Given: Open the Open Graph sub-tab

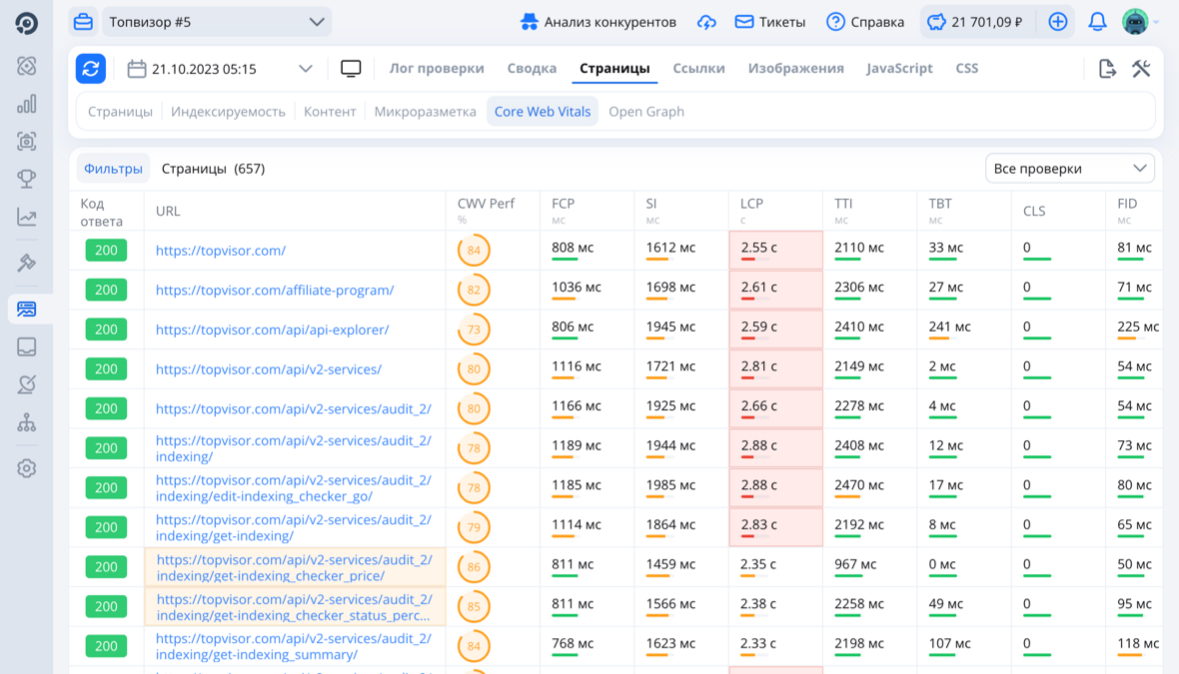Looking at the screenshot, I should 646,112.
